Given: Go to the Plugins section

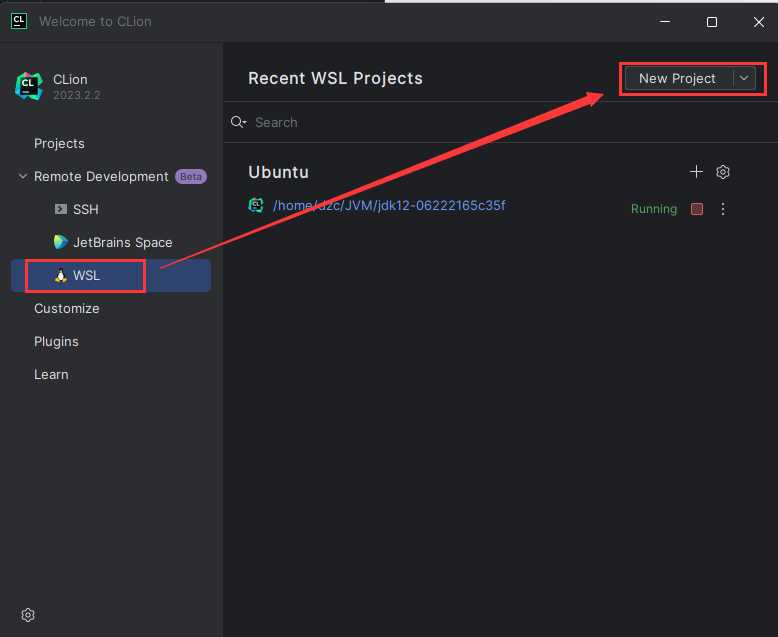Looking at the screenshot, I should 56,342.
